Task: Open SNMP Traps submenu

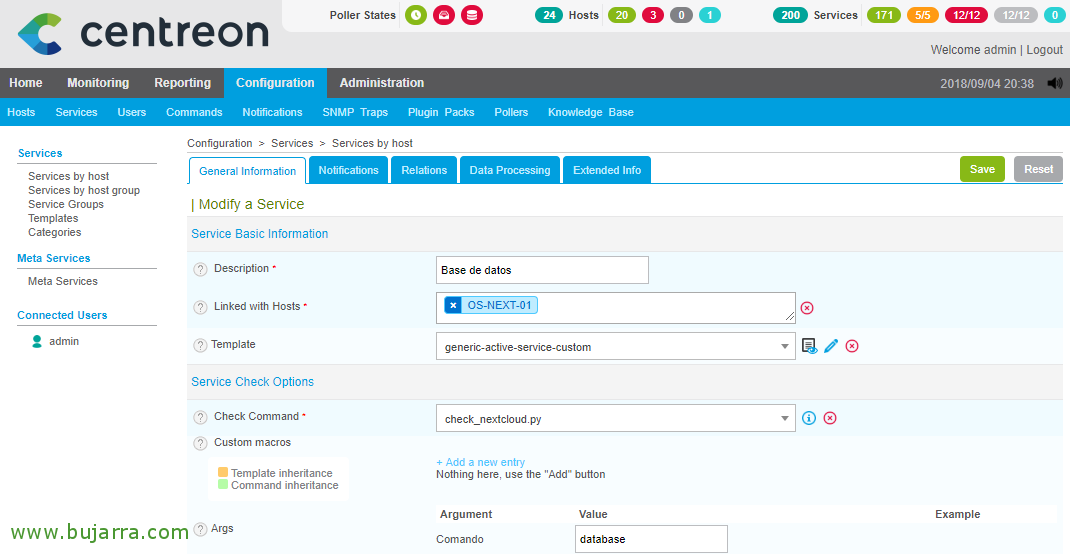Action: click(x=355, y=112)
